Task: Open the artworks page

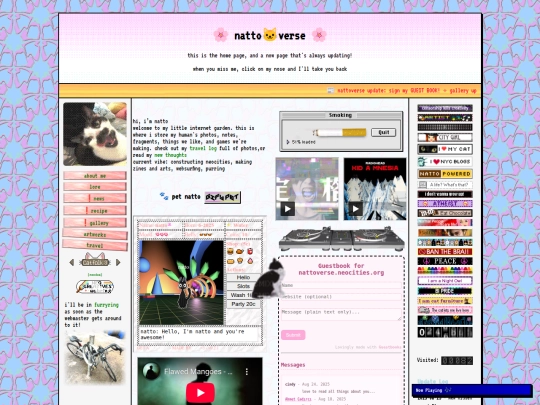Action: click(x=95, y=235)
